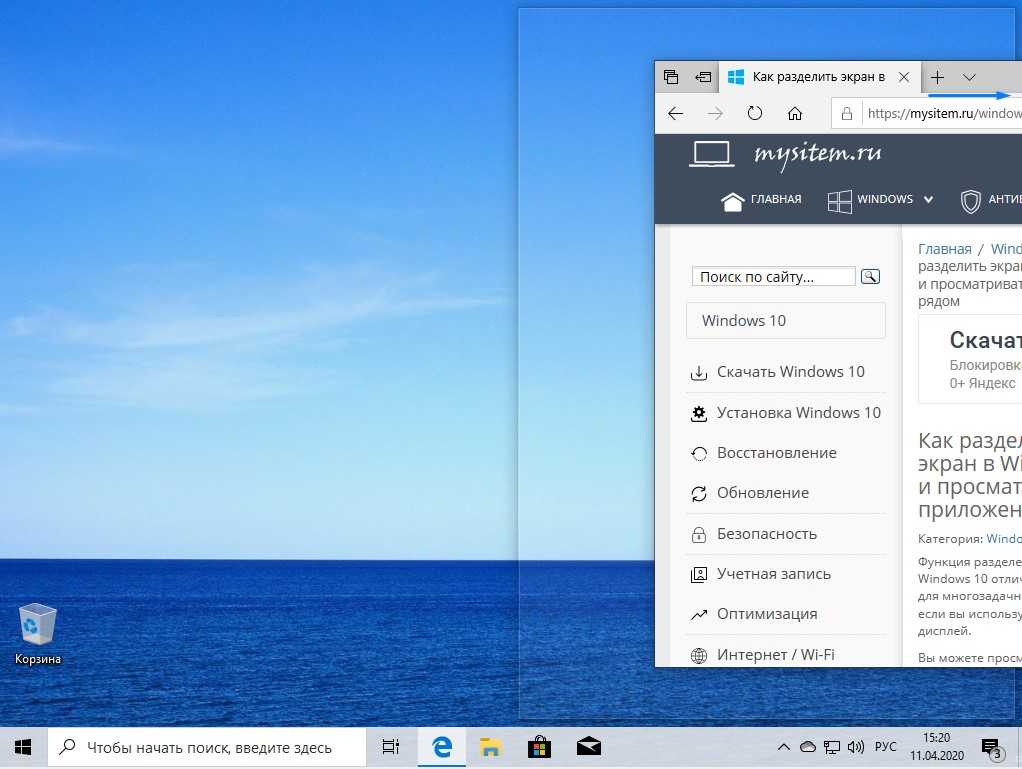
Task: Click the address bar lock icon
Action: click(x=847, y=114)
